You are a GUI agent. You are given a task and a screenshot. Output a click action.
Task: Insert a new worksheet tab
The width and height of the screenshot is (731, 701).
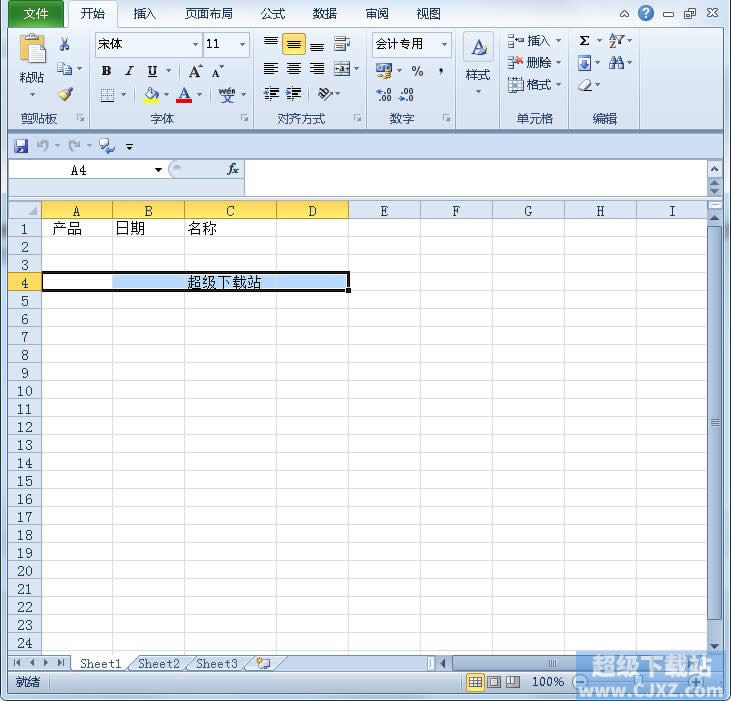point(263,663)
